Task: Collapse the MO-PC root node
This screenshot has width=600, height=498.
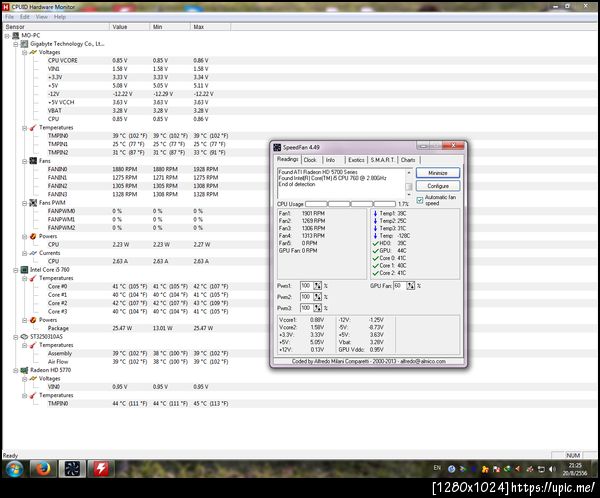Action: [7, 36]
